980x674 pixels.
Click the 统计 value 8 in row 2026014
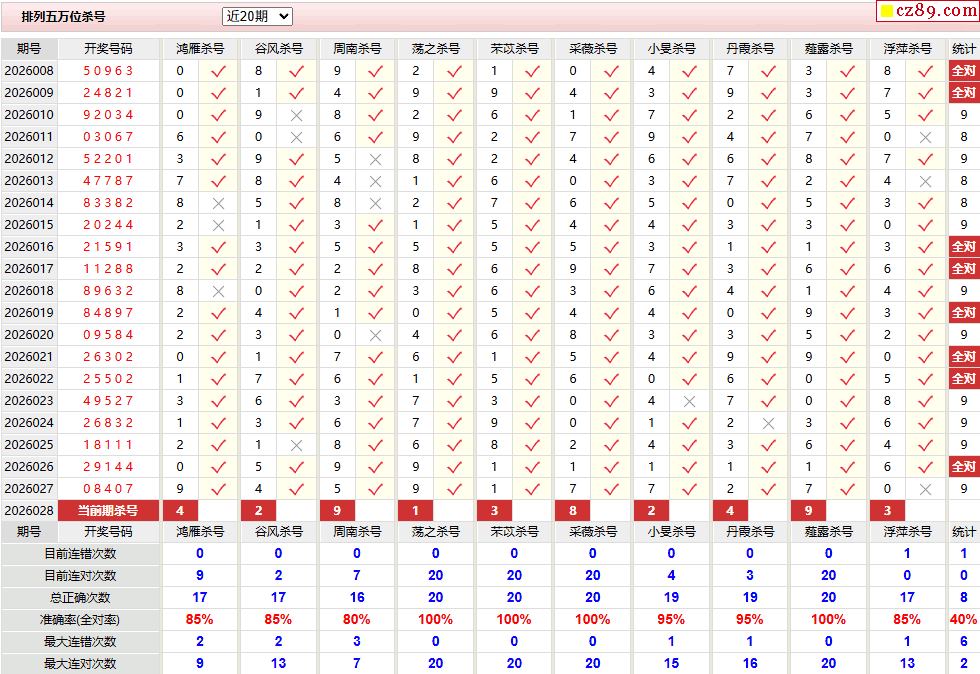(963, 203)
